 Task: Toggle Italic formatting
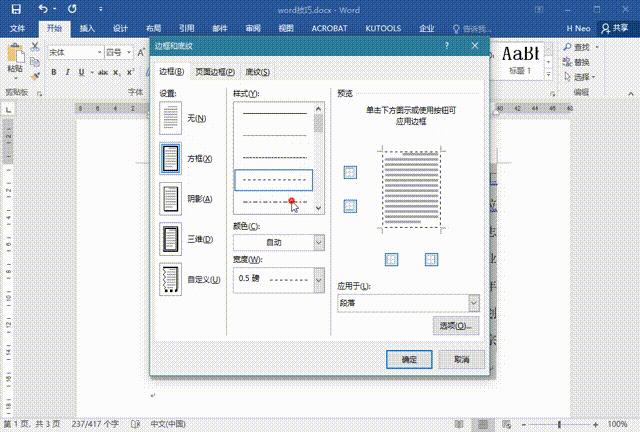(67, 72)
